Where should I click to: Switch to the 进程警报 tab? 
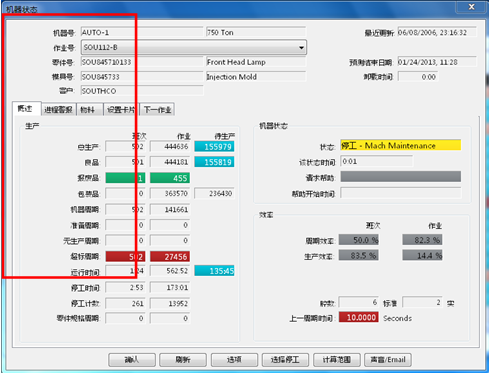coord(59,109)
